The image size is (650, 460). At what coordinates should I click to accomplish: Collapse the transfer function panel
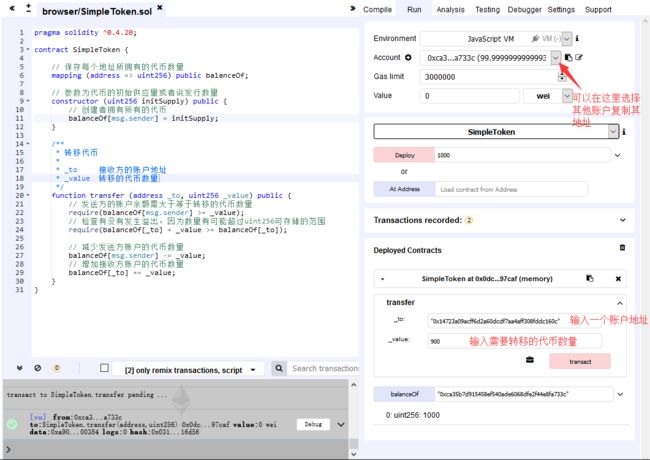tap(620, 303)
